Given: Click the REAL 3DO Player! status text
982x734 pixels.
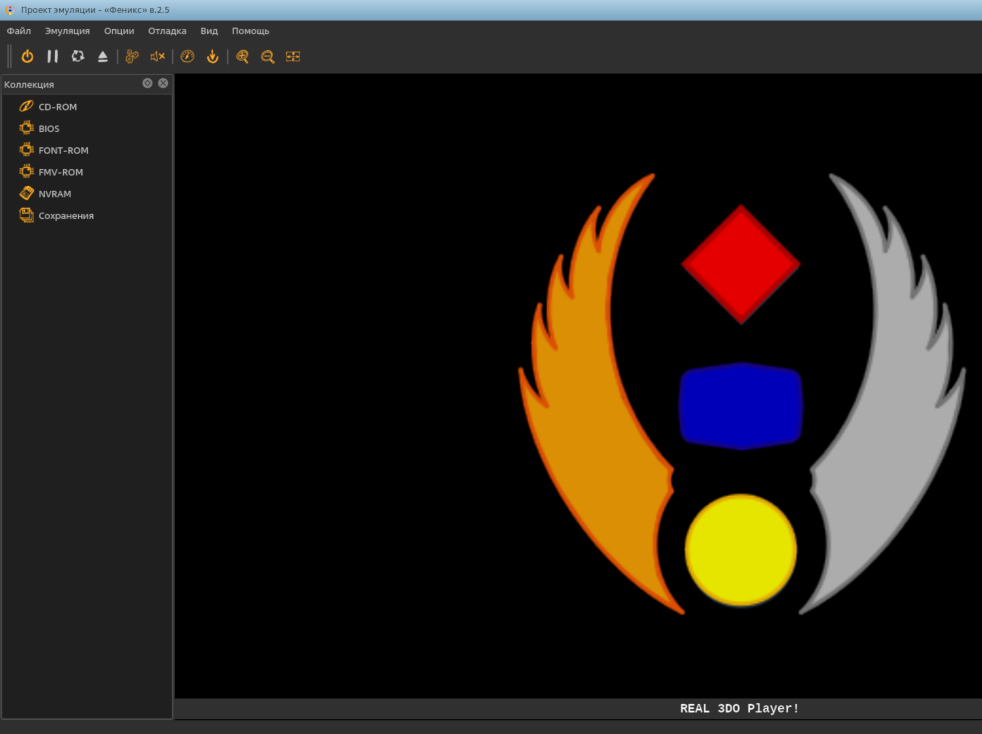Looking at the screenshot, I should tap(740, 708).
